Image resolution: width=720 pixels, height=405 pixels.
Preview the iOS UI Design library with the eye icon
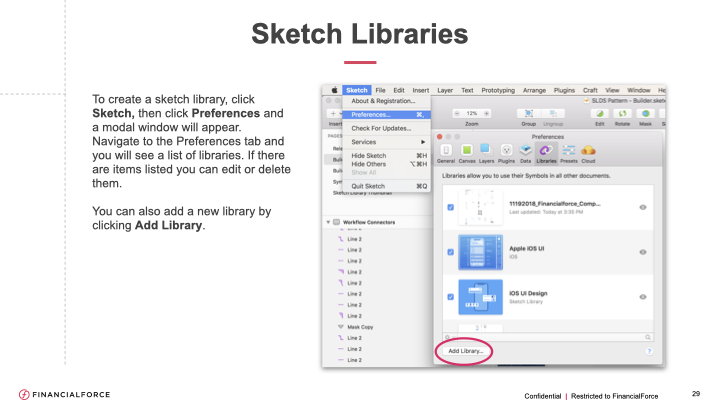643,297
